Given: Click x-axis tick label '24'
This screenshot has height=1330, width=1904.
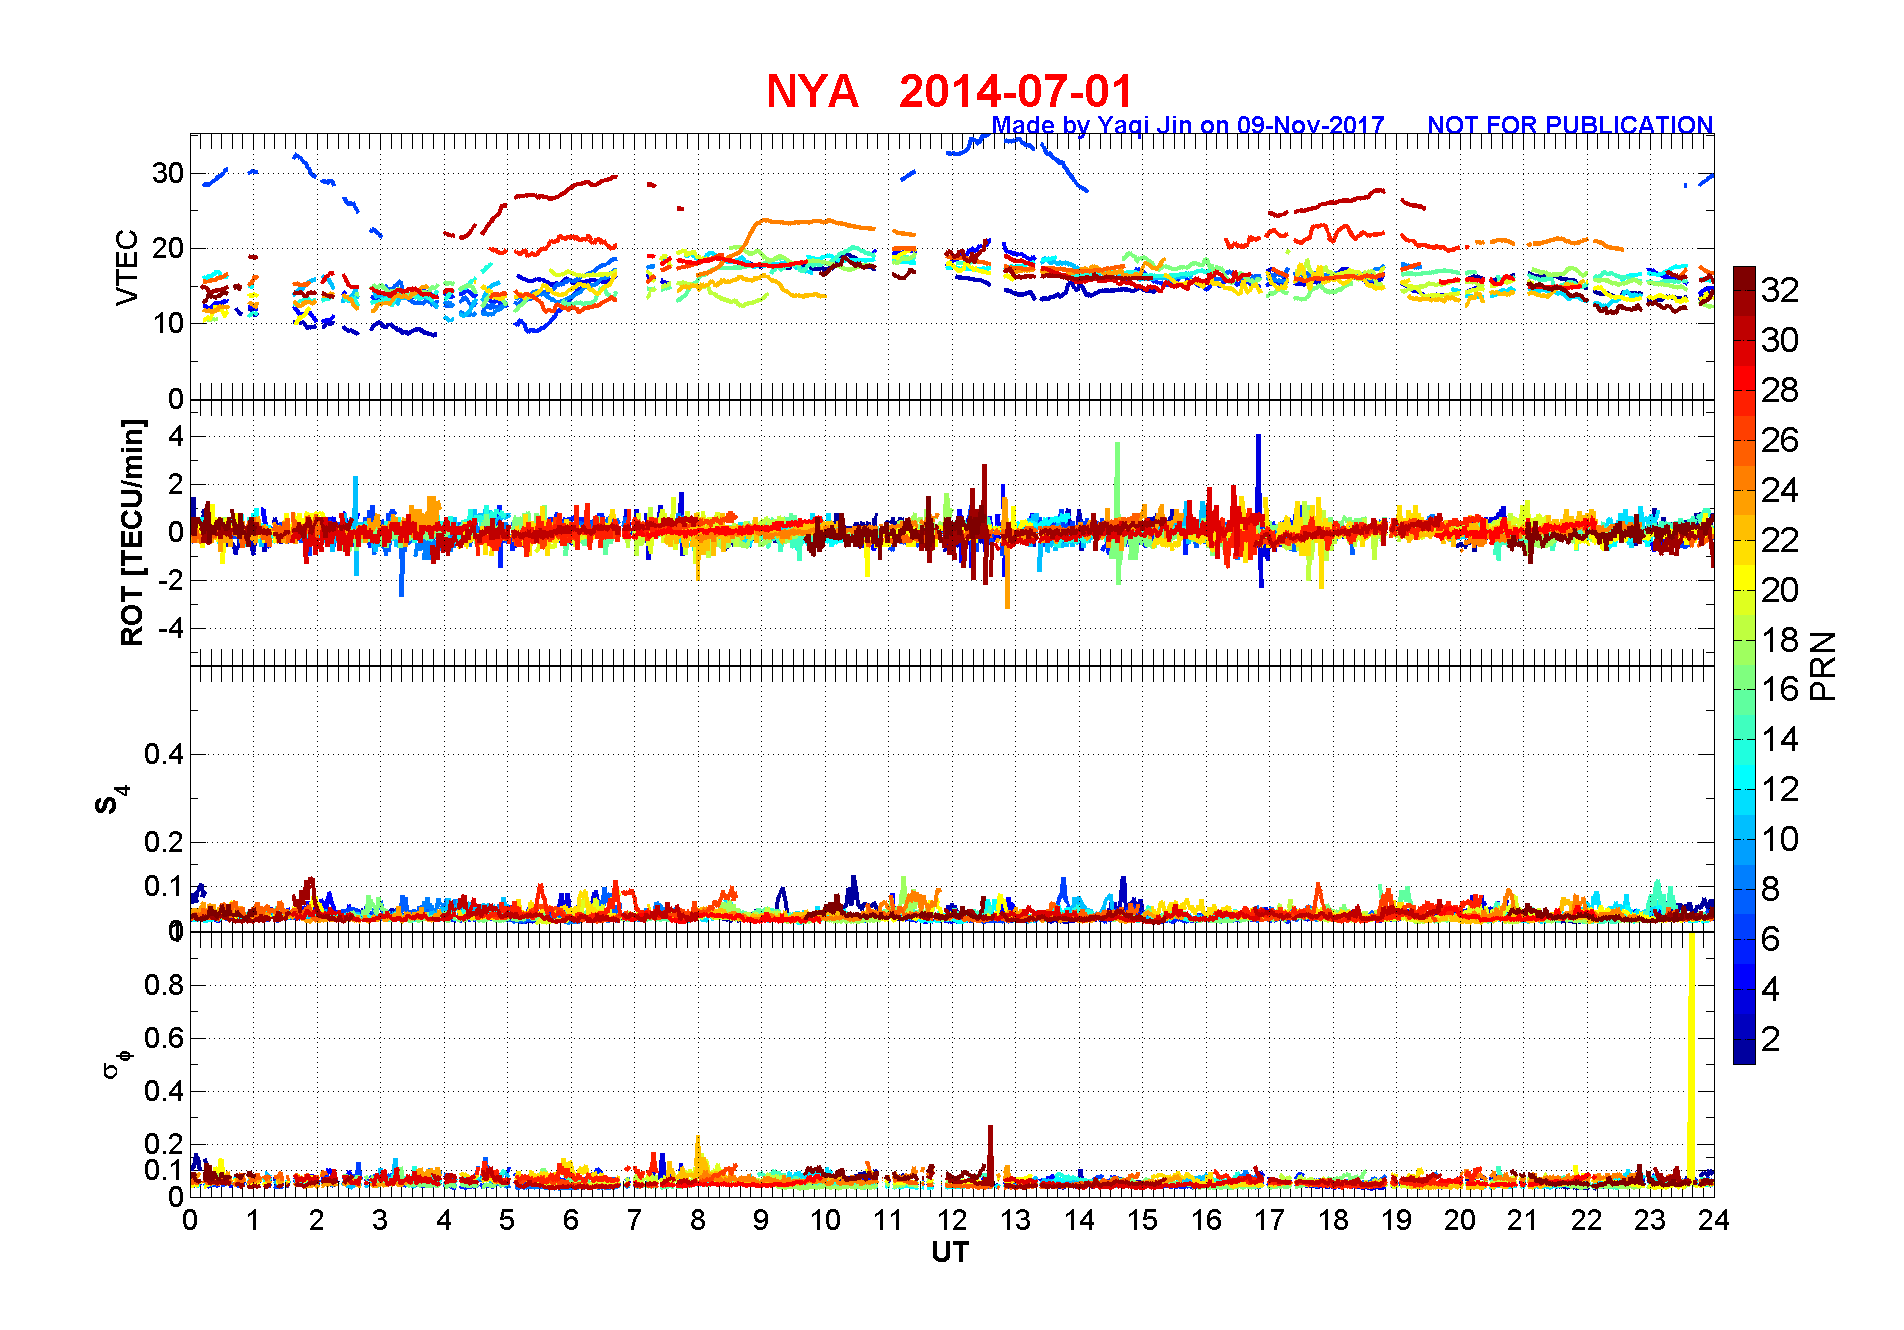Looking at the screenshot, I should 1714,1220.
